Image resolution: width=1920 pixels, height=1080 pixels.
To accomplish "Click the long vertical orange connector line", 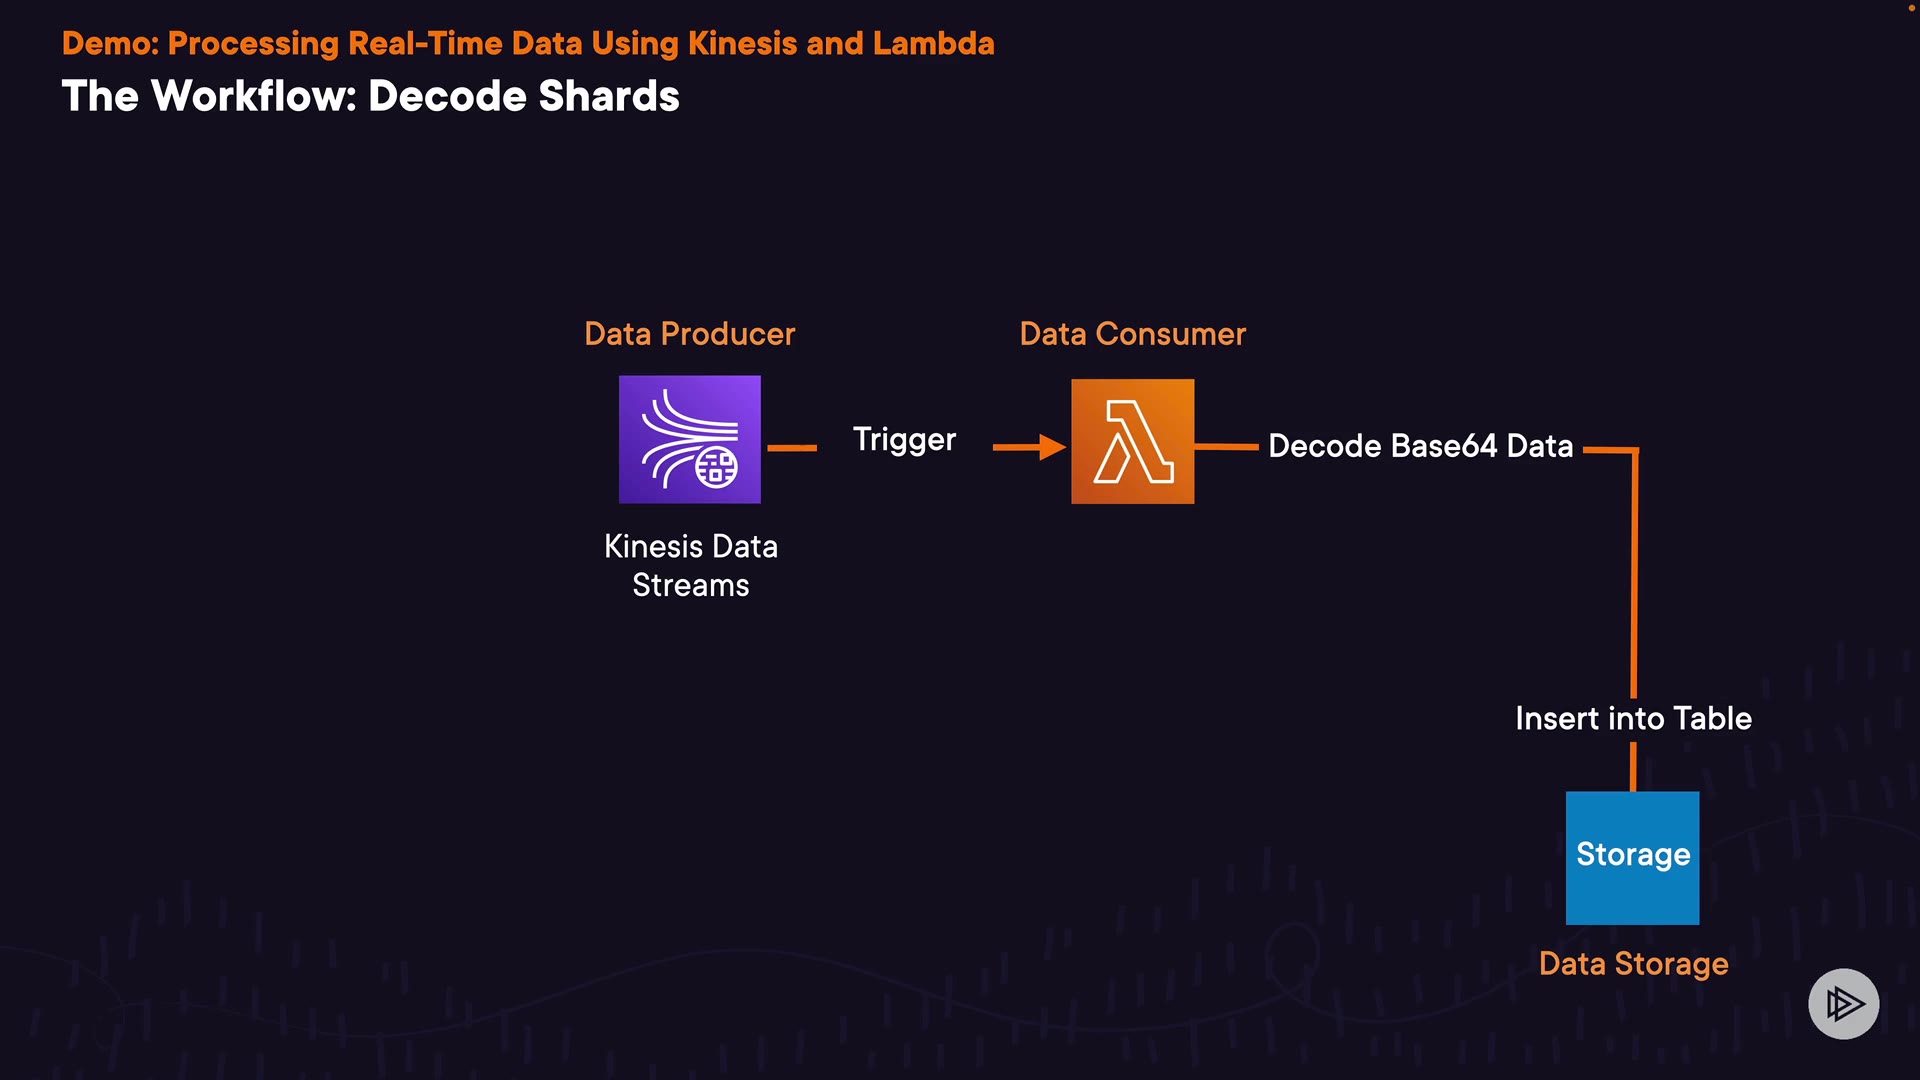I will coord(1635,580).
